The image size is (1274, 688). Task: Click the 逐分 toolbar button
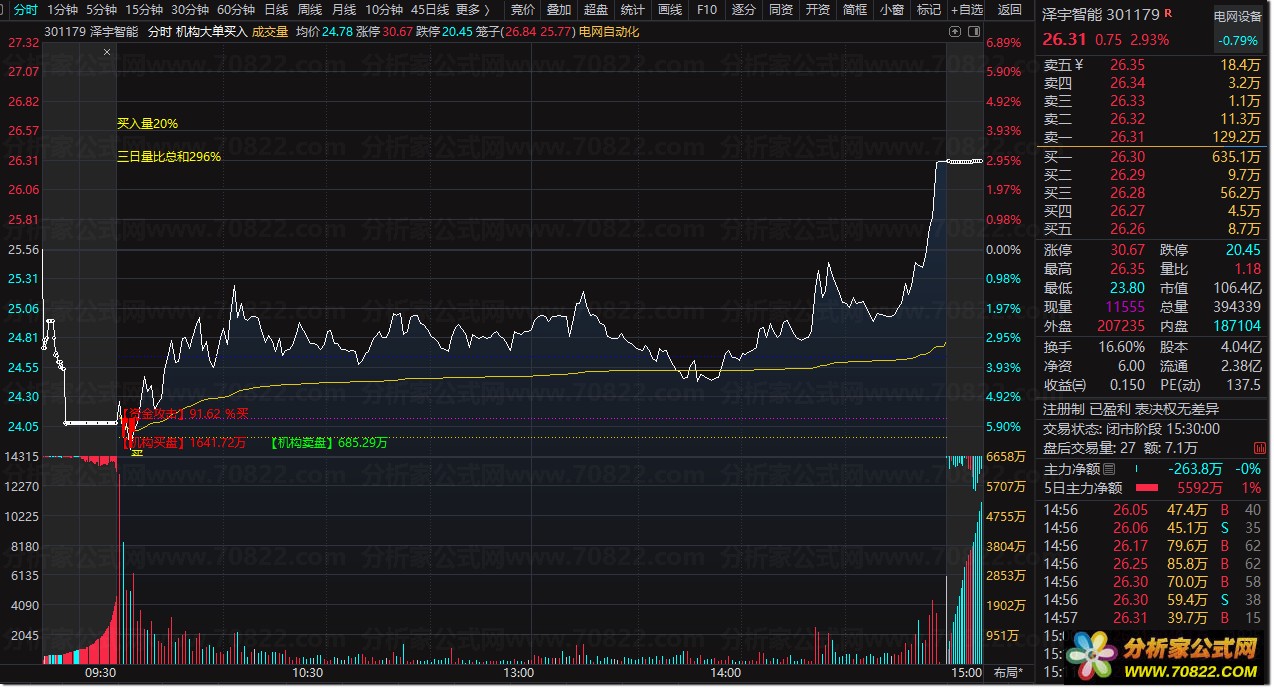point(744,10)
